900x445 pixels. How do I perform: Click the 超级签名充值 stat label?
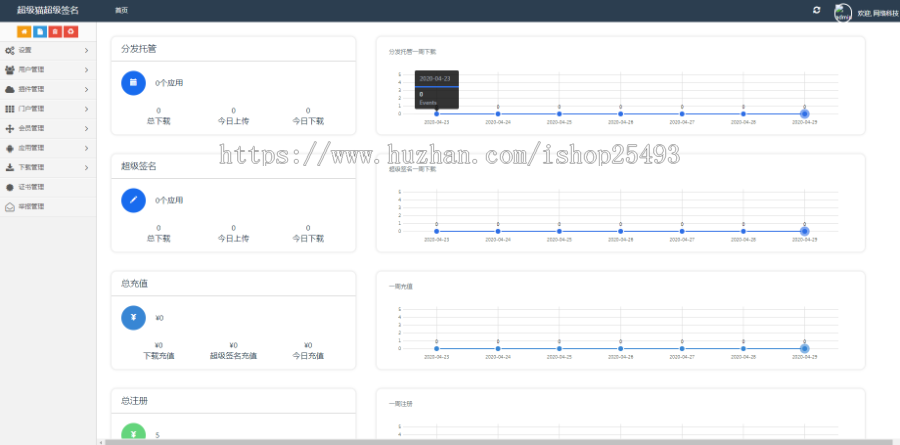(x=233, y=355)
